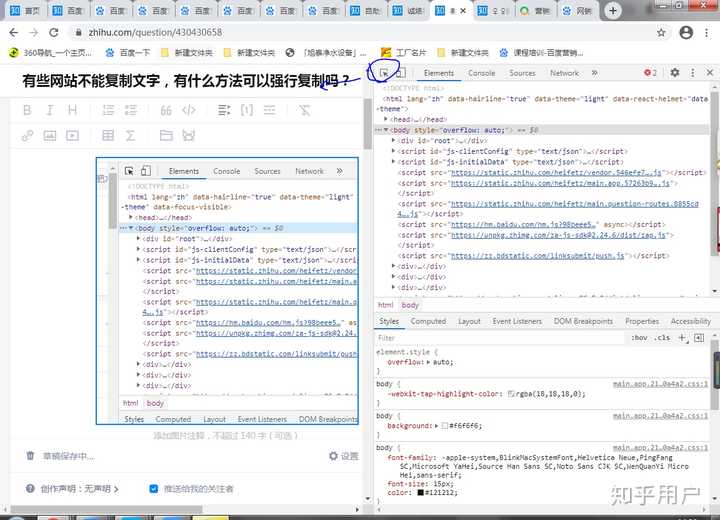Insert a table with the grid icon
Image resolution: width=720 pixels, height=520 pixels.
108,136
